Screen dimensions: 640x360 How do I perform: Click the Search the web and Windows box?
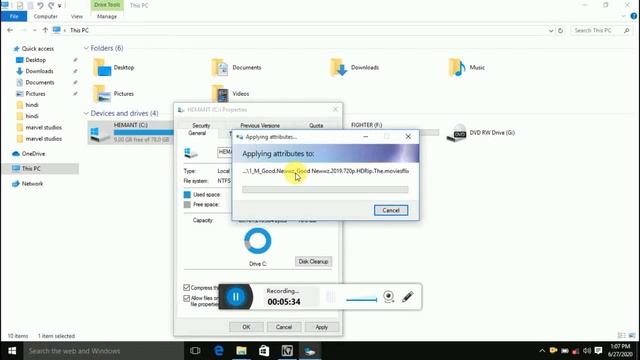coord(104,351)
